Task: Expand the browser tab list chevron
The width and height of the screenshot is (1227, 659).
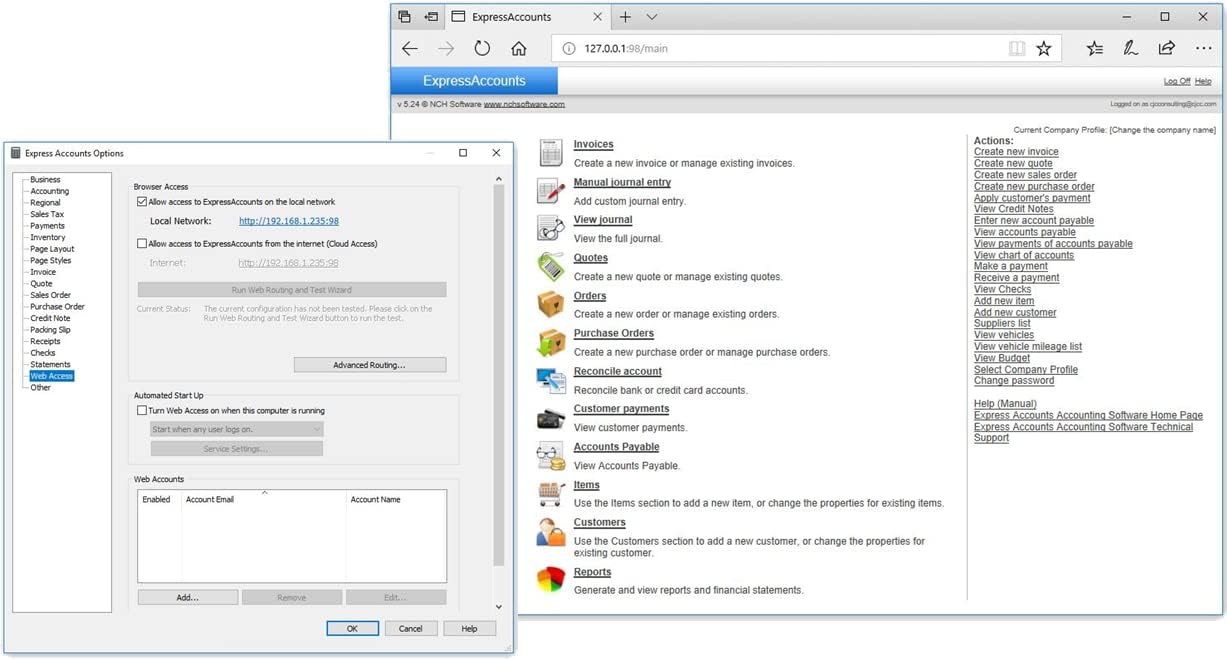Action: [652, 17]
